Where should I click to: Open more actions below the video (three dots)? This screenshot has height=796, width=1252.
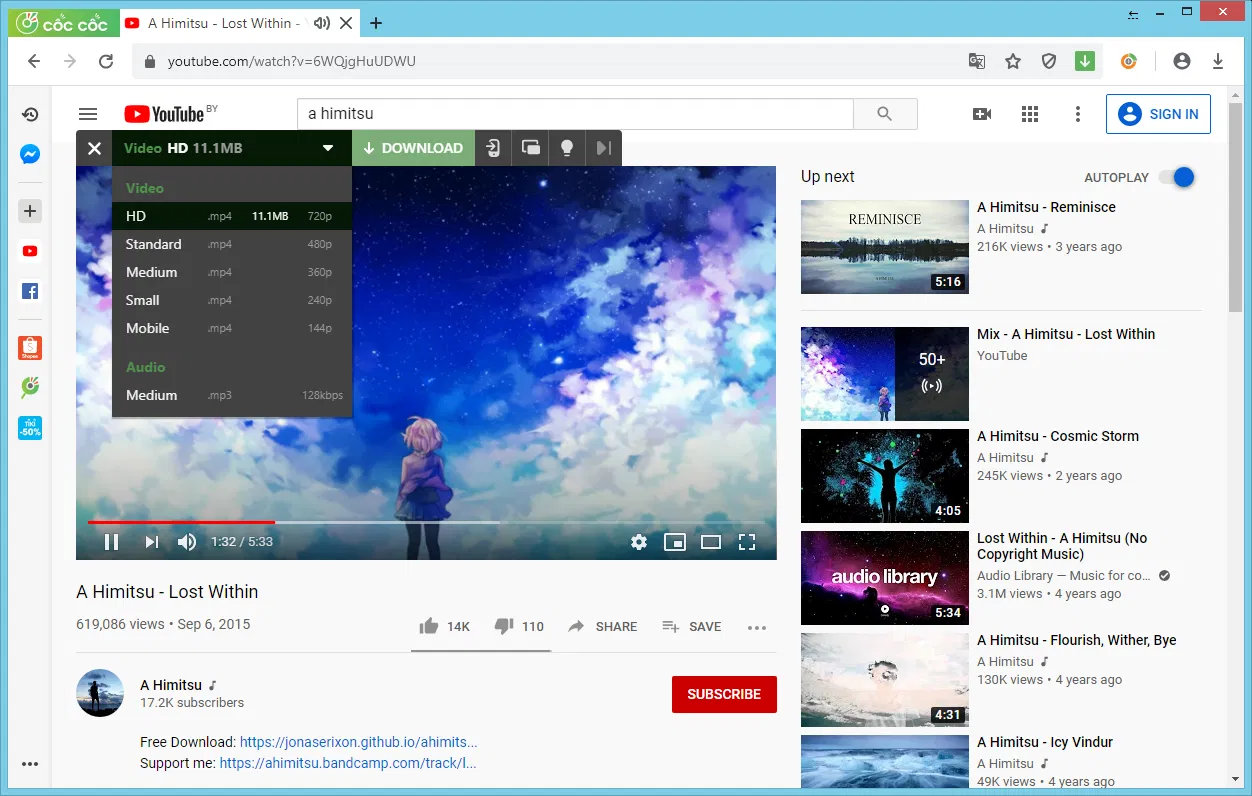(x=757, y=627)
